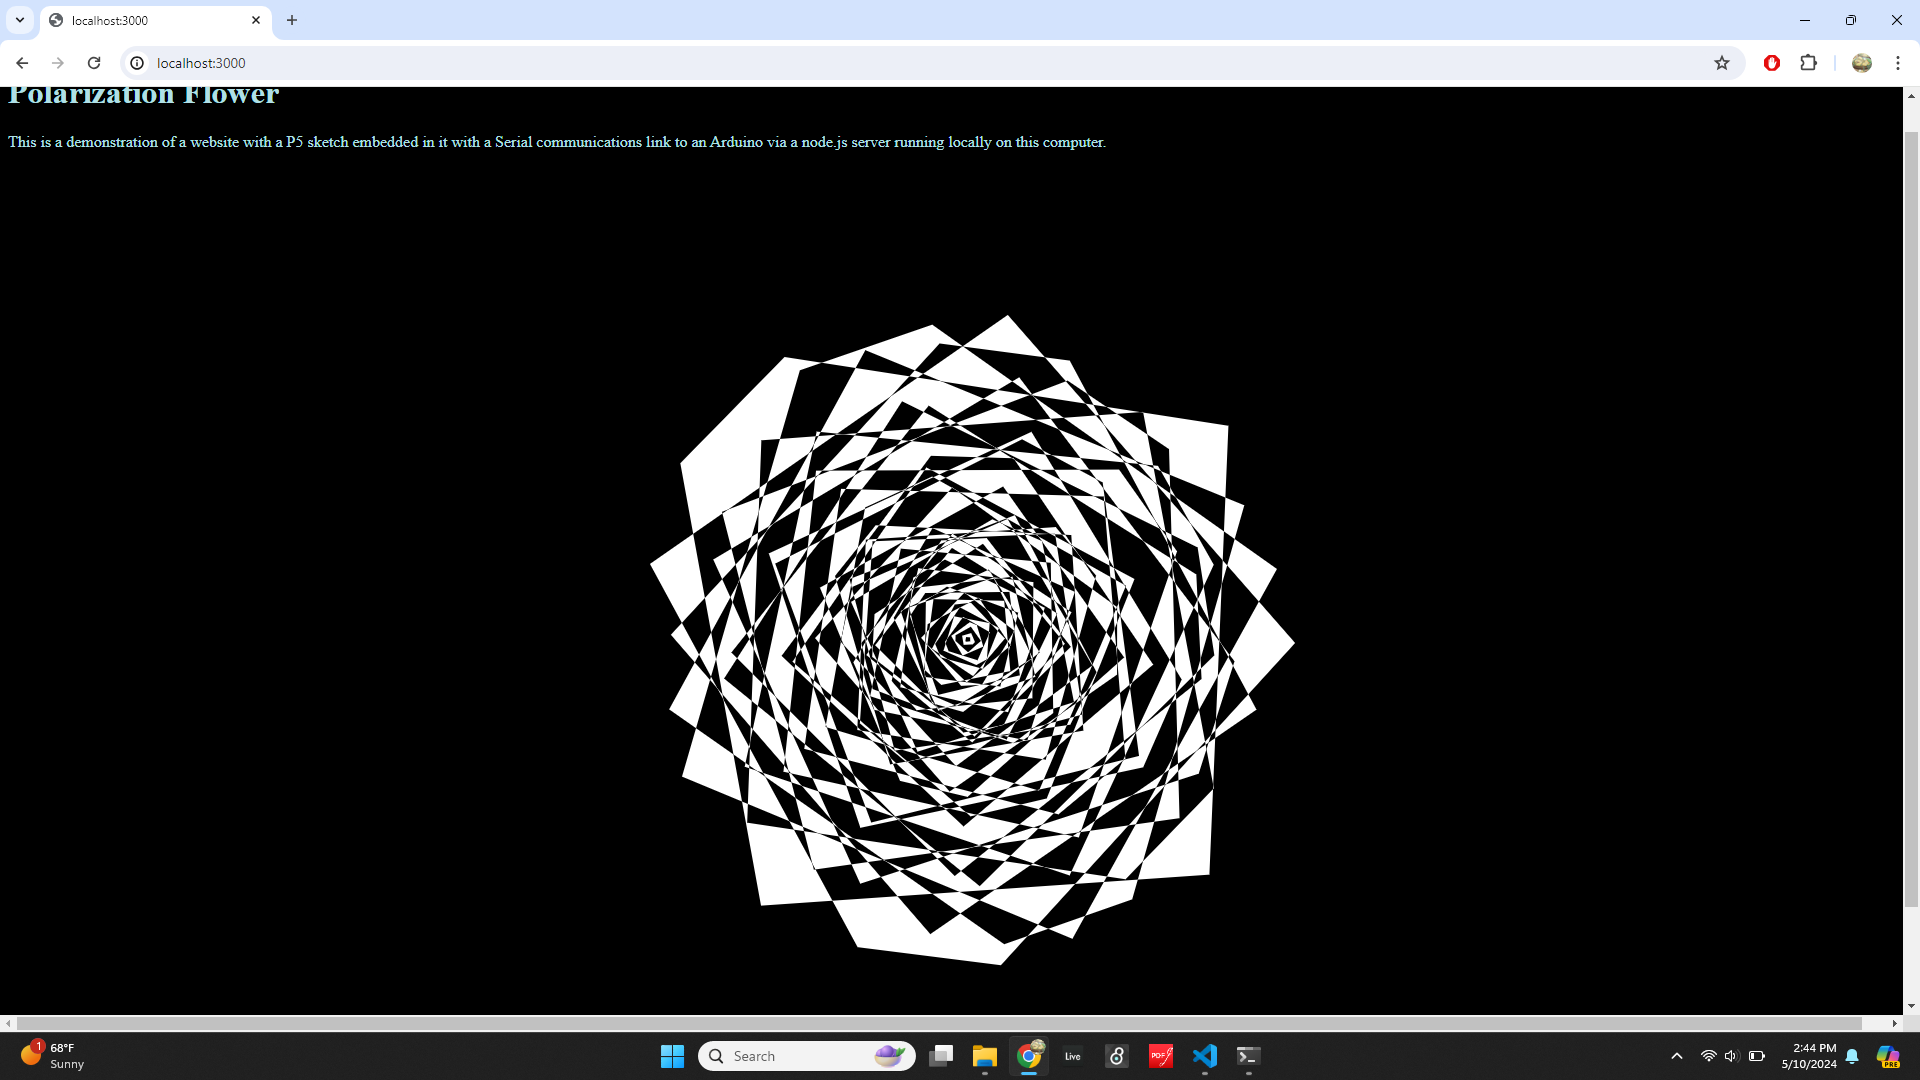Image resolution: width=1920 pixels, height=1080 pixels.
Task: Click the extensions puzzle icon
Action: pos(1808,62)
